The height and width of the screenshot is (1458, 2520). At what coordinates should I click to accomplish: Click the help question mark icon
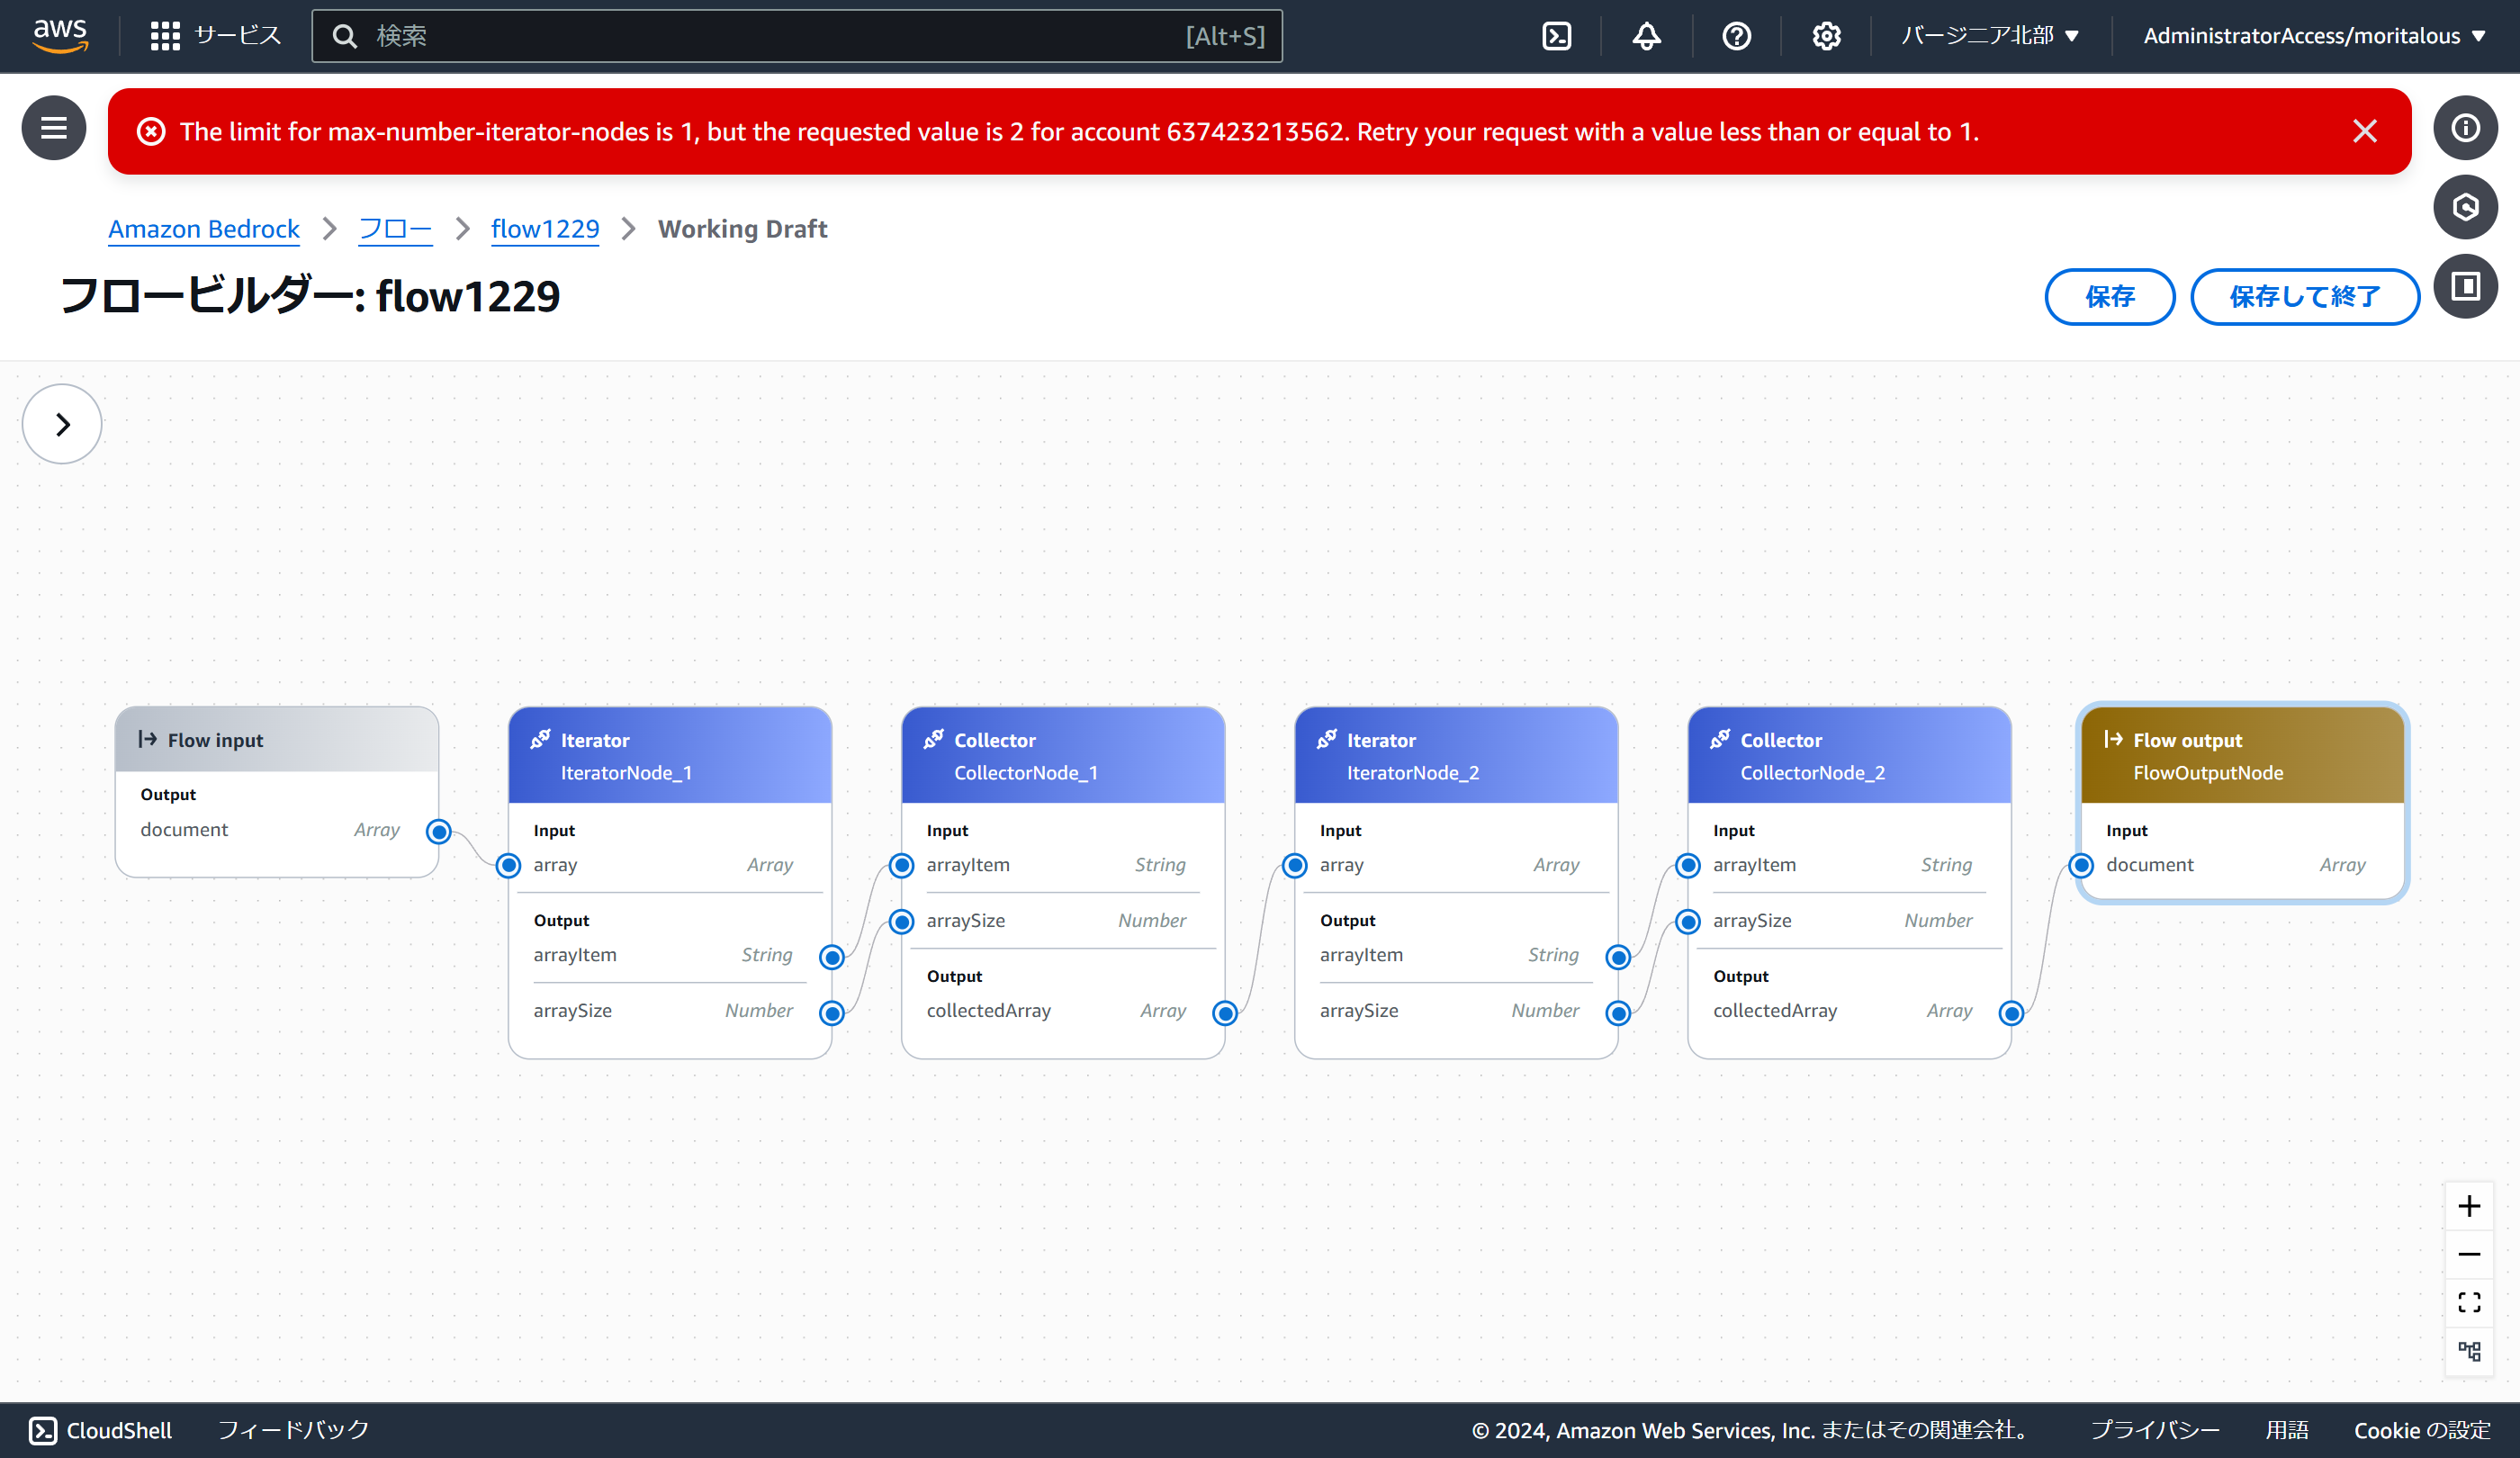pyautogui.click(x=1736, y=36)
